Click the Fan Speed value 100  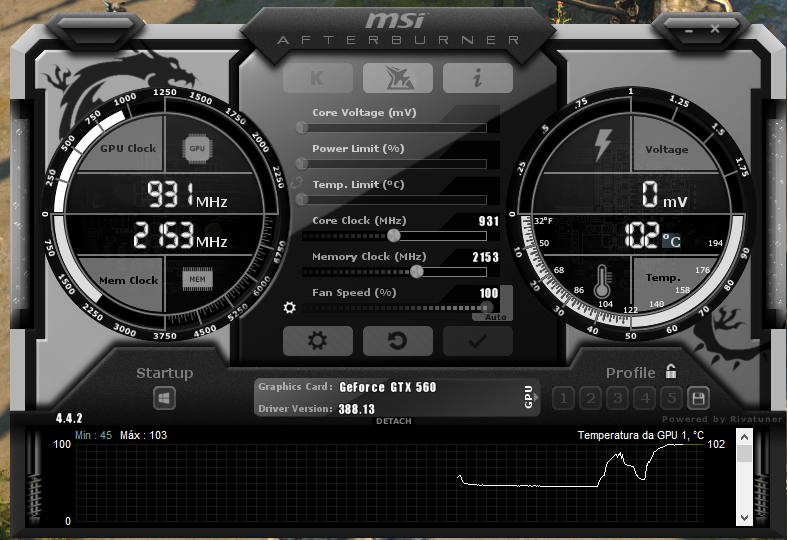click(x=489, y=293)
